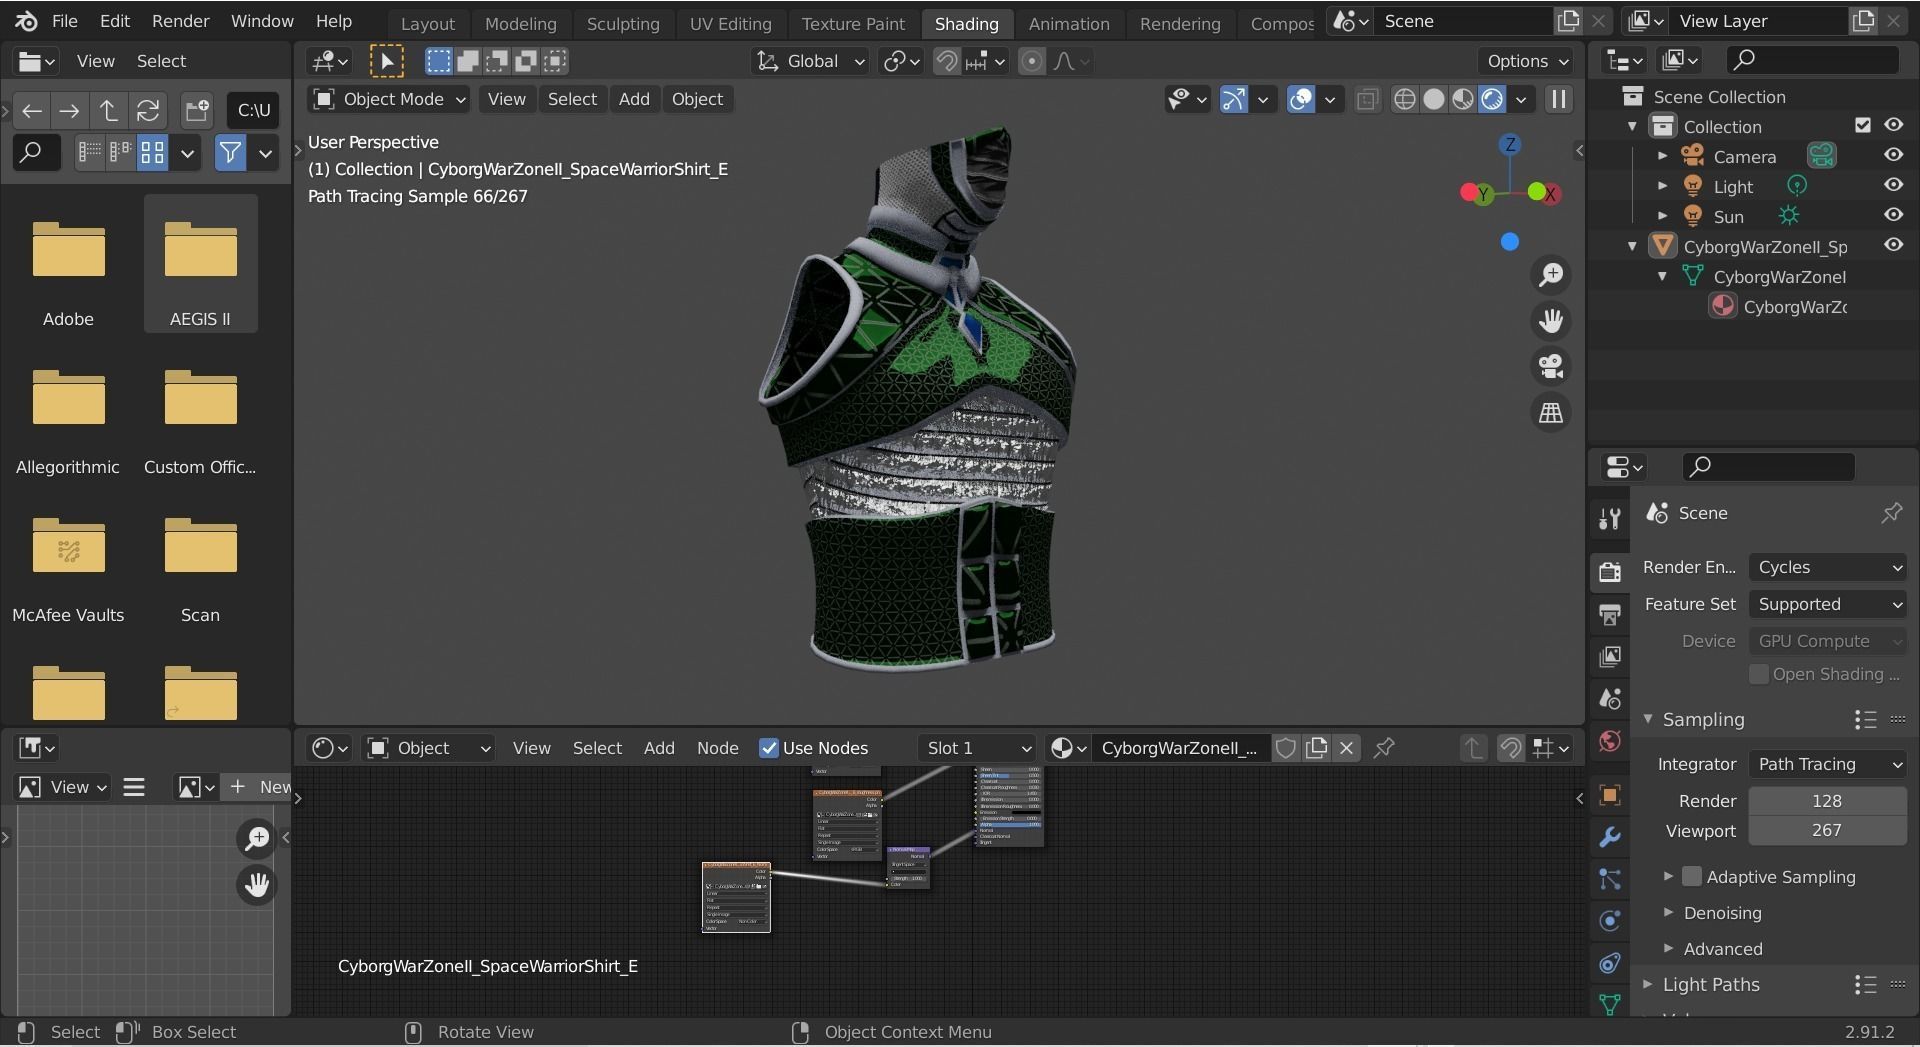Viewport: 1920px width, 1047px height.
Task: Open the Modifier properties wrench tab
Action: click(x=1609, y=837)
